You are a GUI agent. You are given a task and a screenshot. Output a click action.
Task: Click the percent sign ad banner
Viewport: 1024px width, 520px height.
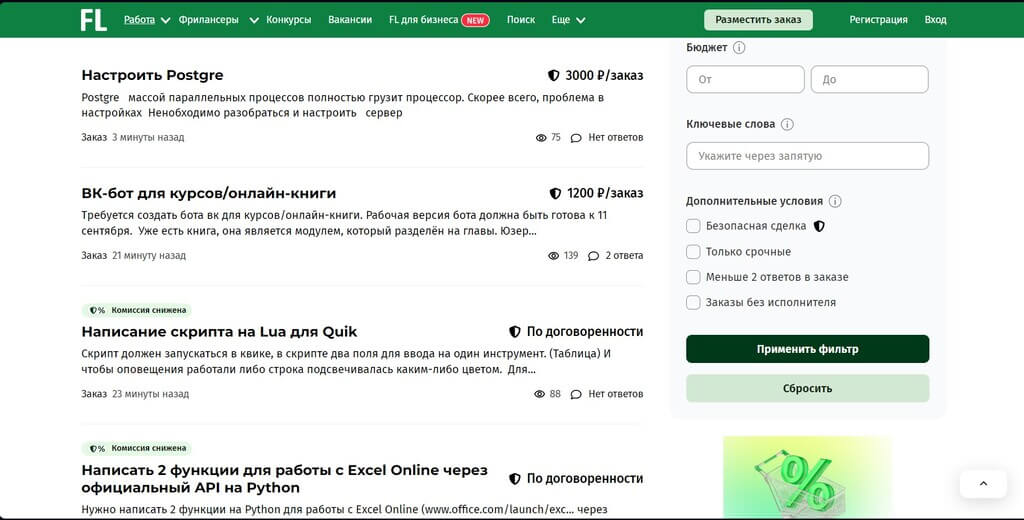(x=806, y=478)
